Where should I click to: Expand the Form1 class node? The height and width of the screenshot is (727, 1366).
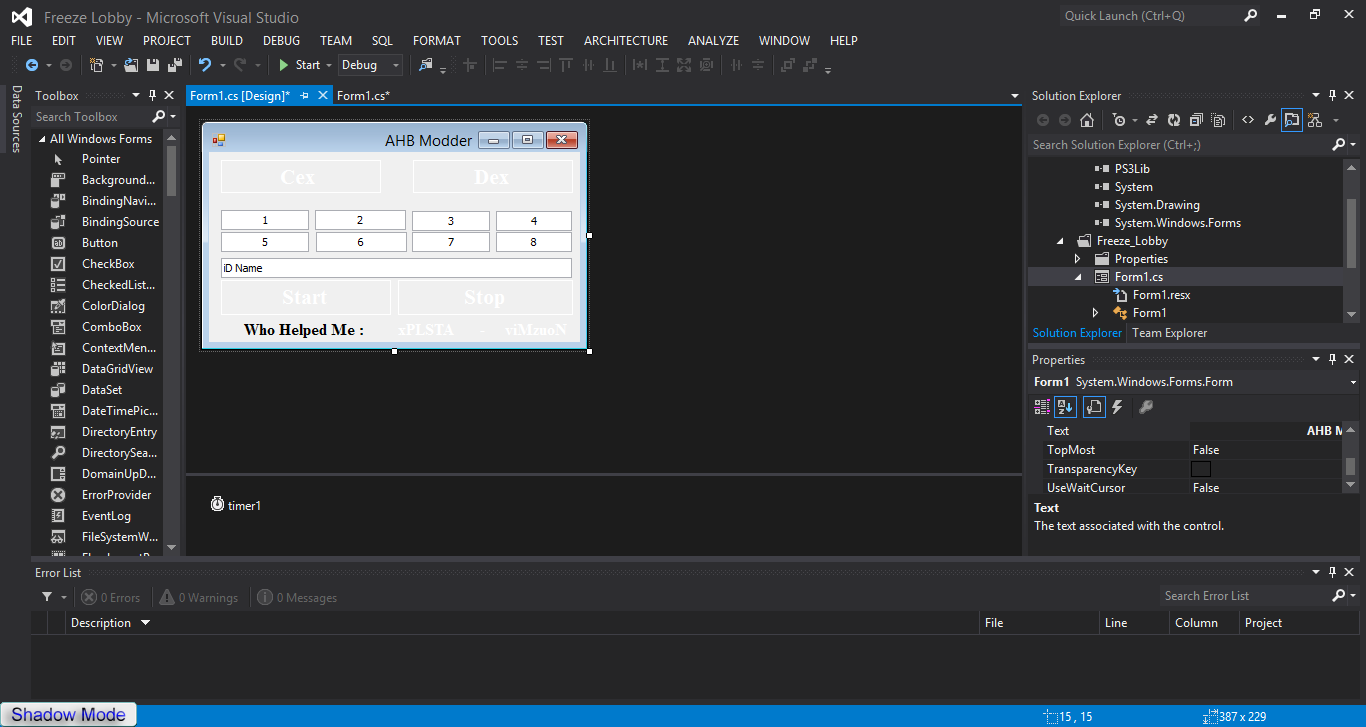point(1096,313)
